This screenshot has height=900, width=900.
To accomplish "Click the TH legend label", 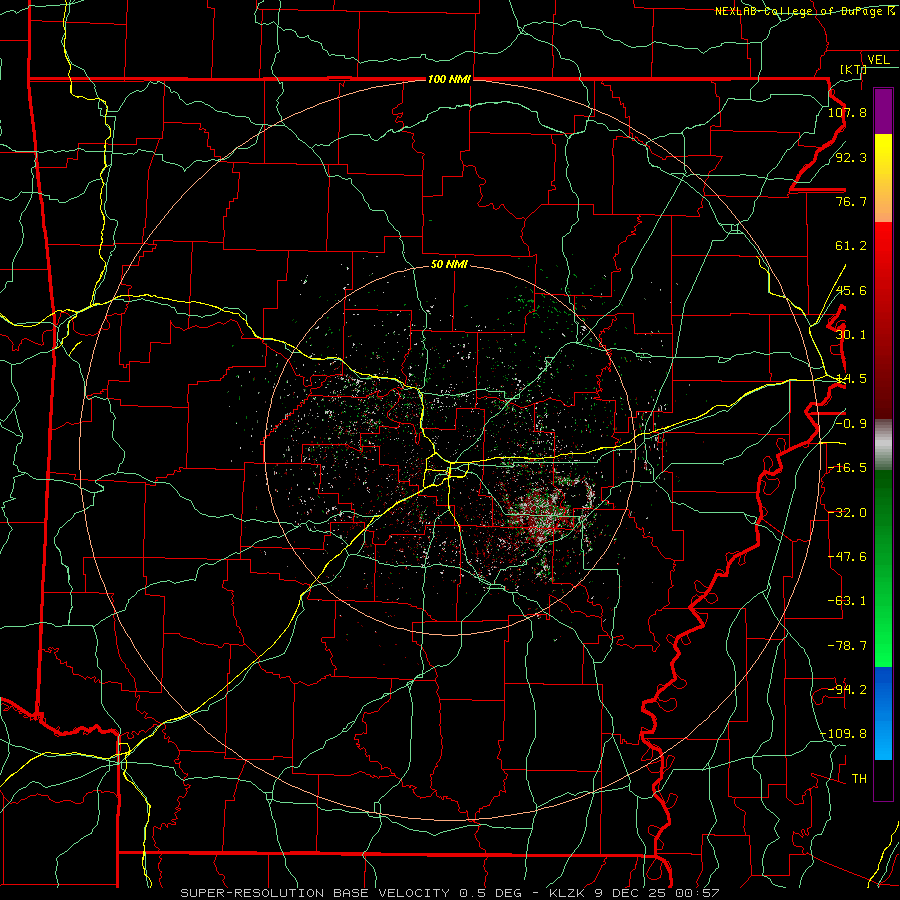I will tap(859, 779).
